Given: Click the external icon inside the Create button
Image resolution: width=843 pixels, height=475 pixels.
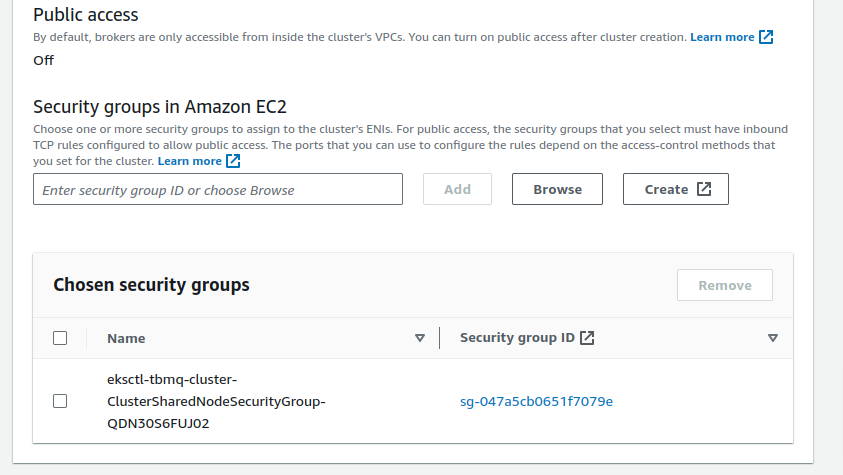Looking at the screenshot, I should tap(704, 189).
